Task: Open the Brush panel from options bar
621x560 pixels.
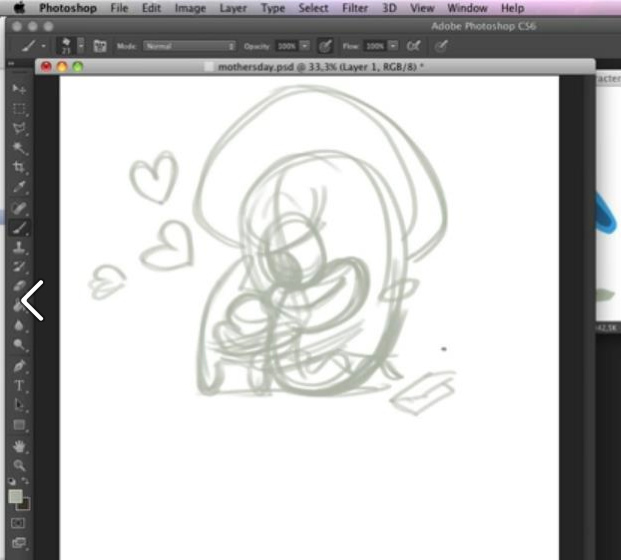Action: 100,46
